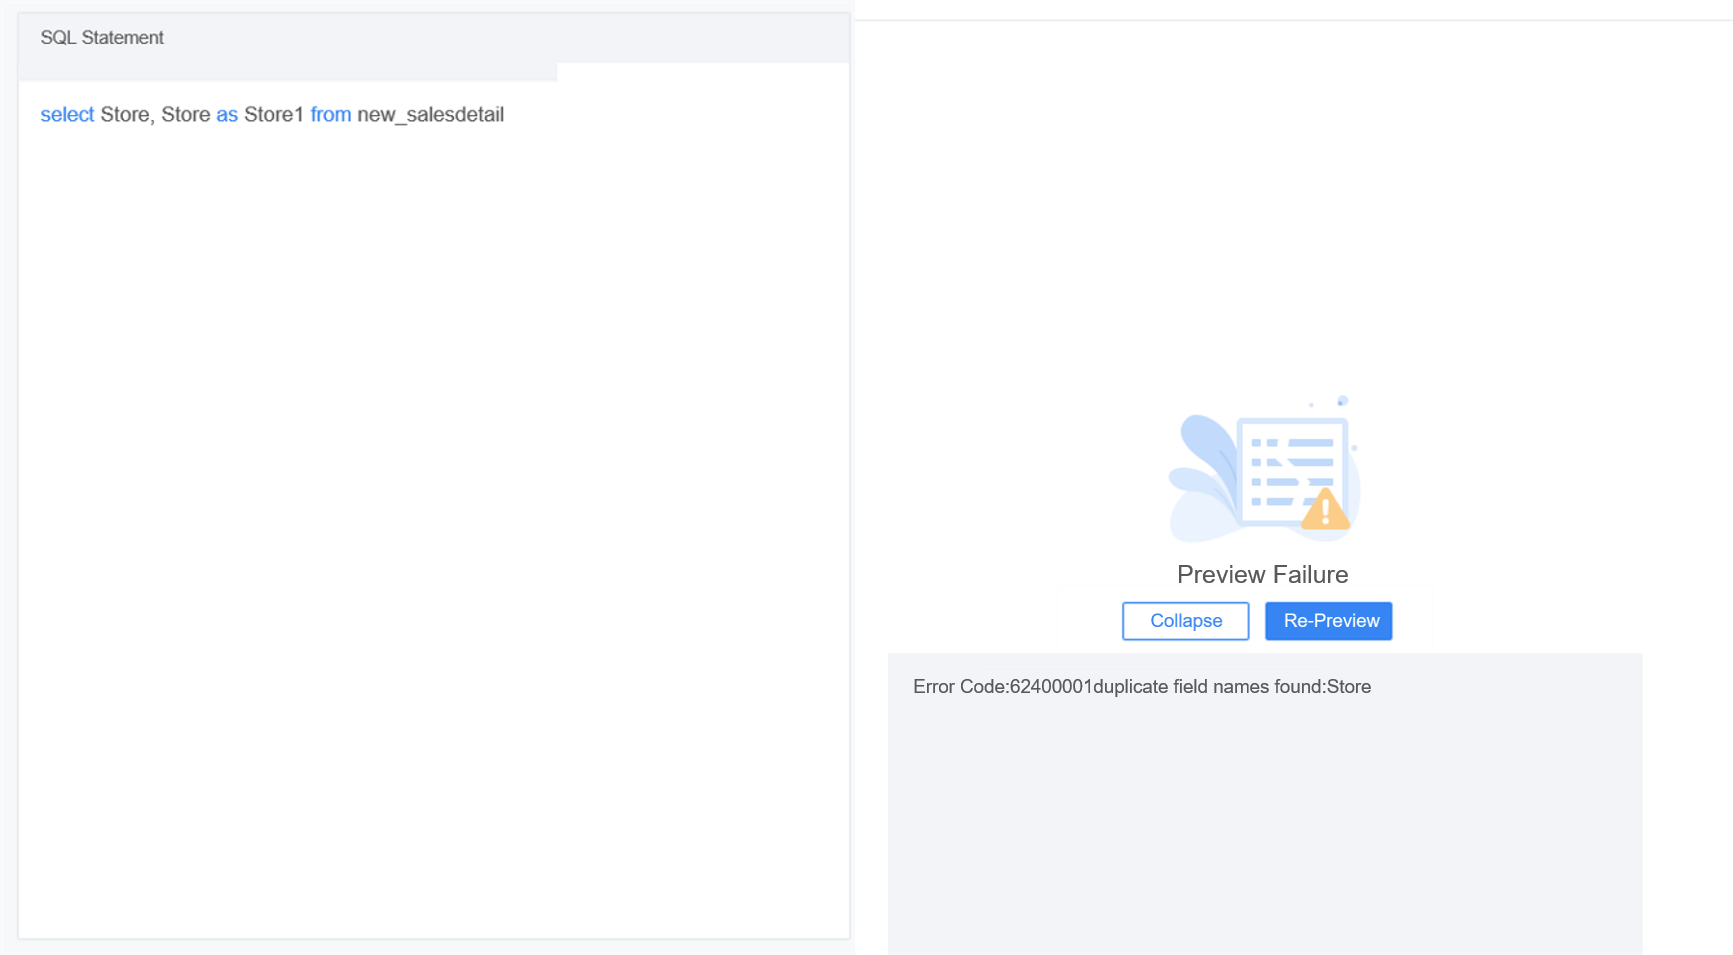This screenshot has width=1733, height=955.
Task: Click the error details background panel
Action: coord(1265,820)
